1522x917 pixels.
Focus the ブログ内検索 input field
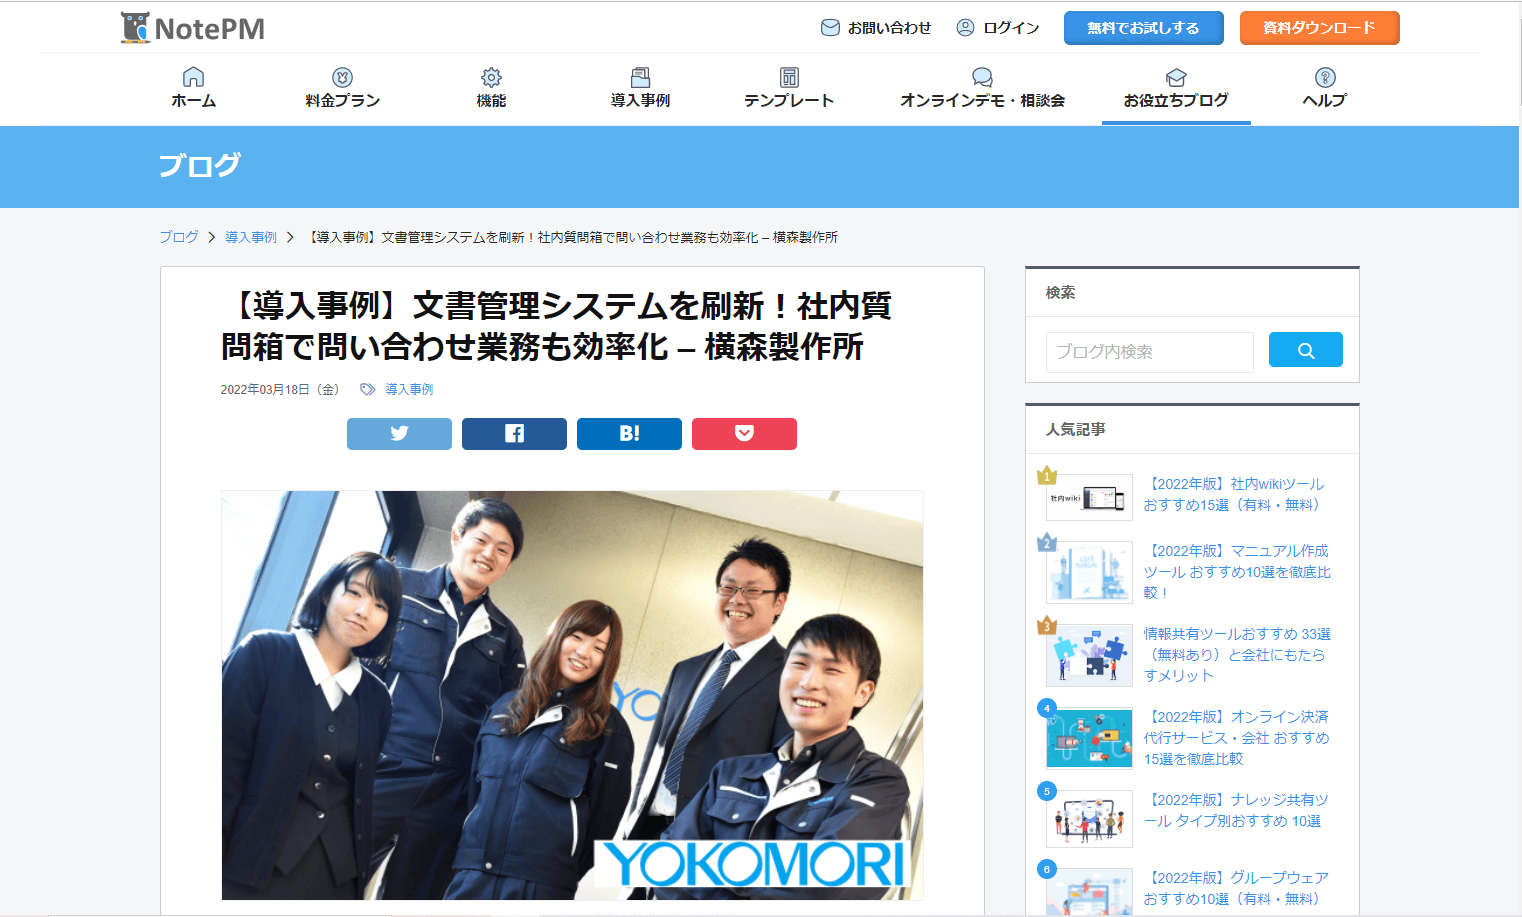pos(1150,352)
